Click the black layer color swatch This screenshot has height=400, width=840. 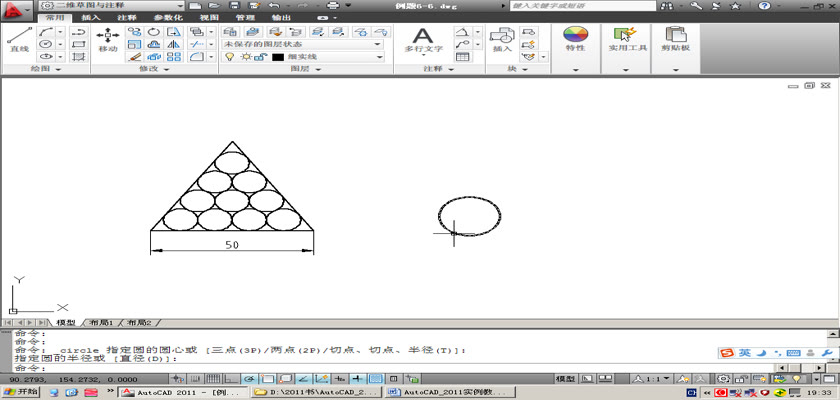click(278, 58)
